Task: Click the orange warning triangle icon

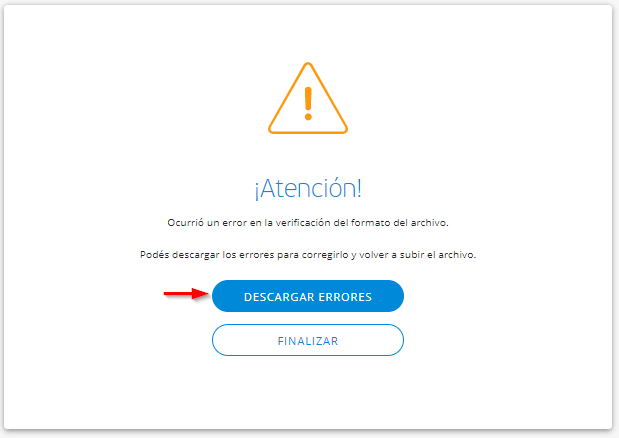Action: pyautogui.click(x=308, y=99)
